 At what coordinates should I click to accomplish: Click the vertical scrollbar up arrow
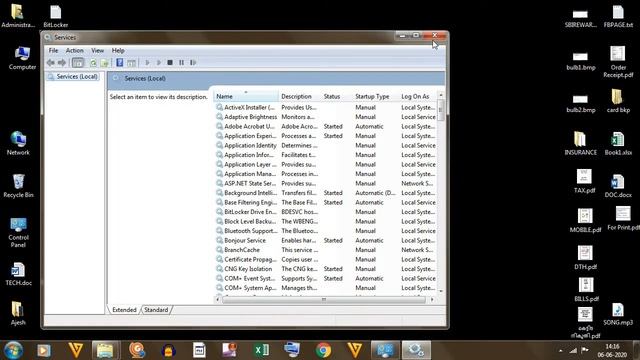(x=441, y=95)
